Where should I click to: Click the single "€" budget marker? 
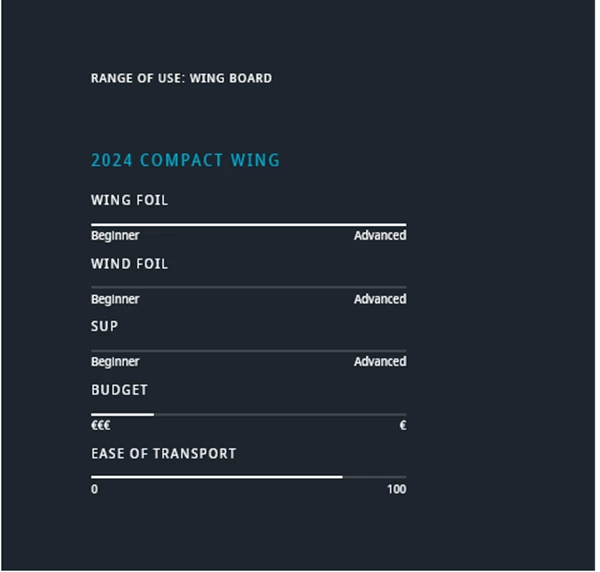[403, 426]
